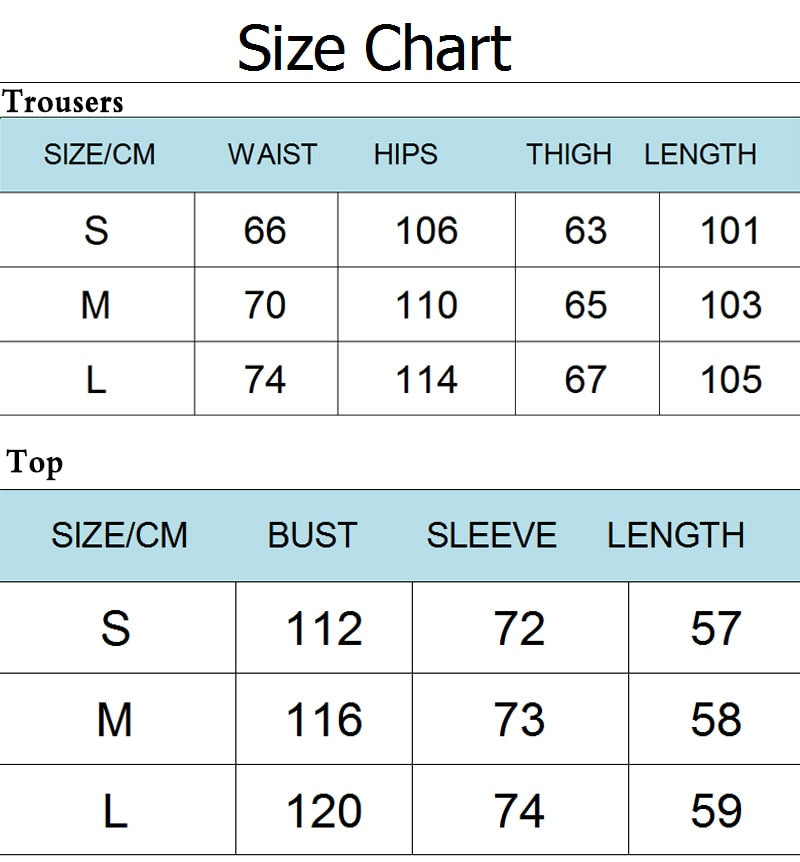
Task: Click the Trousers section label
Action: click(x=63, y=101)
